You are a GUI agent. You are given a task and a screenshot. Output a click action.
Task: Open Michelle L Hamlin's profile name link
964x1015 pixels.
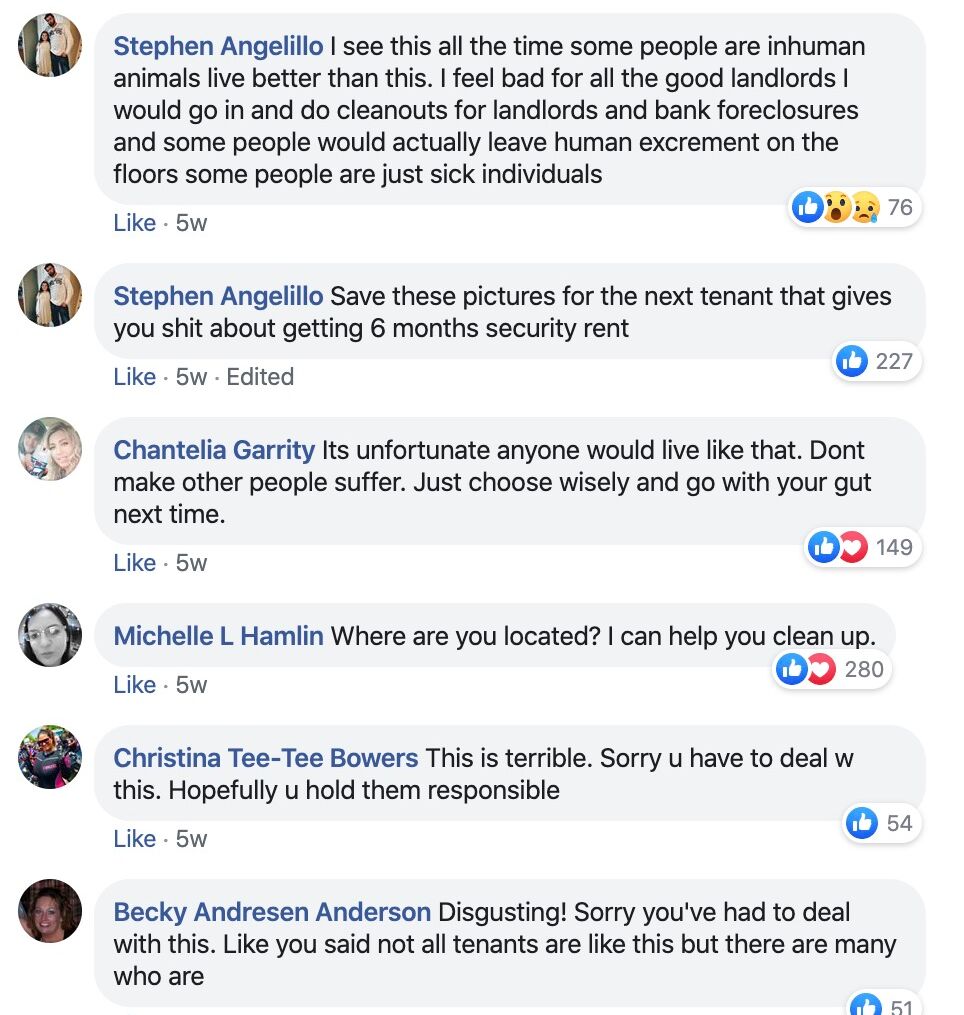(x=218, y=636)
